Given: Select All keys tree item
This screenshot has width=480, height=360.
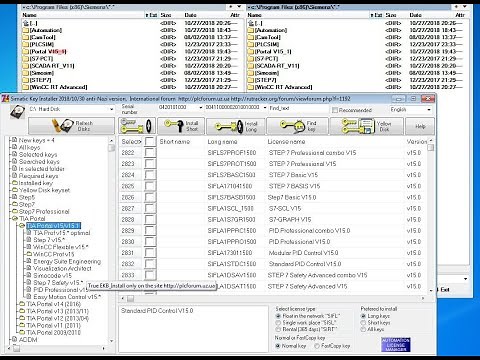Looking at the screenshot, I should 29,147.
